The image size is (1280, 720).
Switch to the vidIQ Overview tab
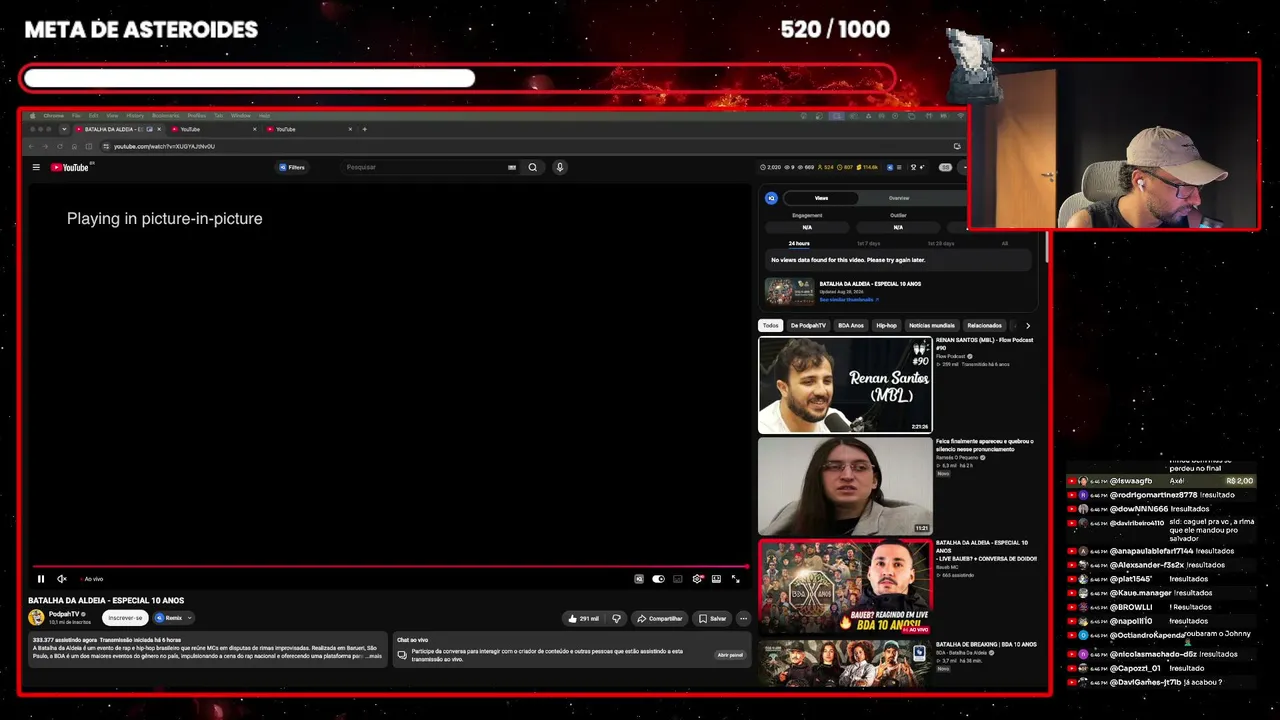tap(899, 198)
